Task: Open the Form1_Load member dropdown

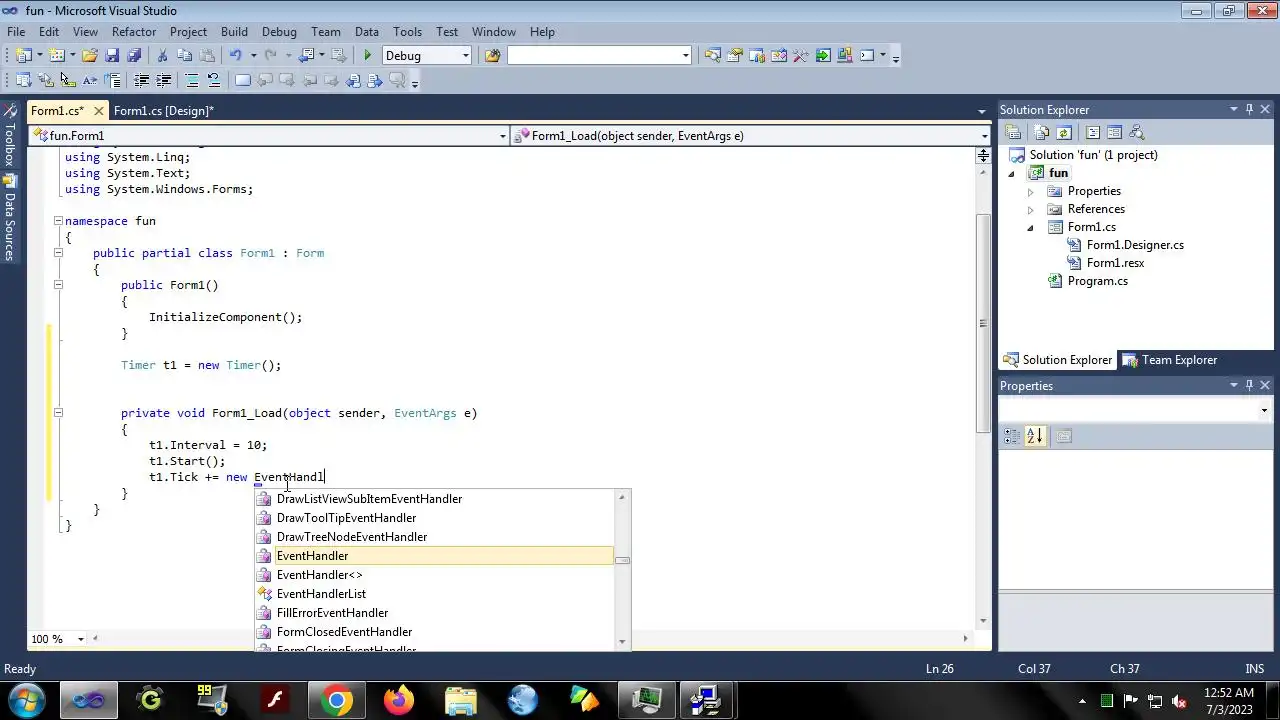Action: point(751,136)
